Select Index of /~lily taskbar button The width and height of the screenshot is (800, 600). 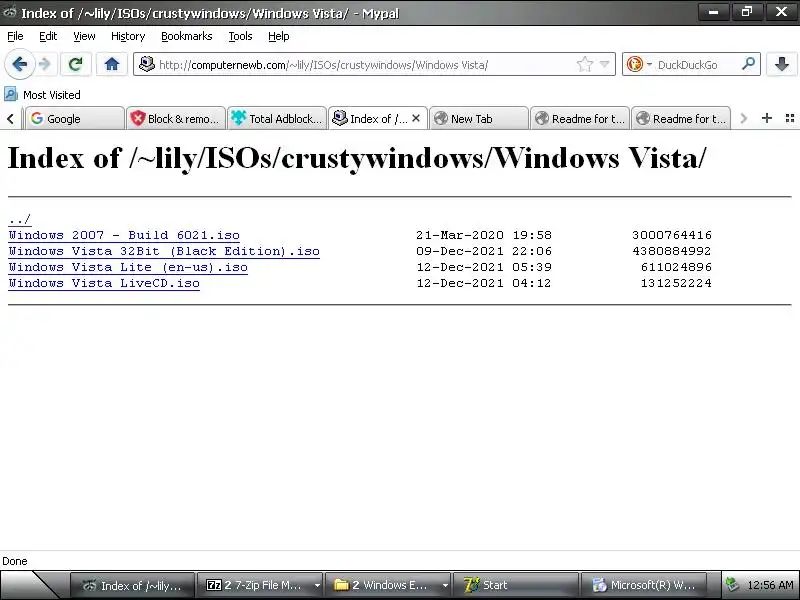[x=132, y=585]
